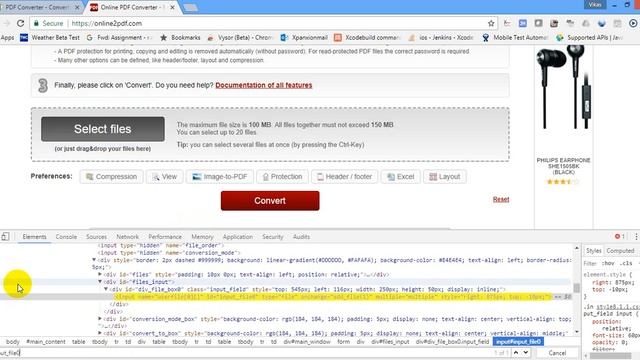This screenshot has height=360, width=640.
Task: Click the styles Filter field
Action: click(x=590, y=263)
